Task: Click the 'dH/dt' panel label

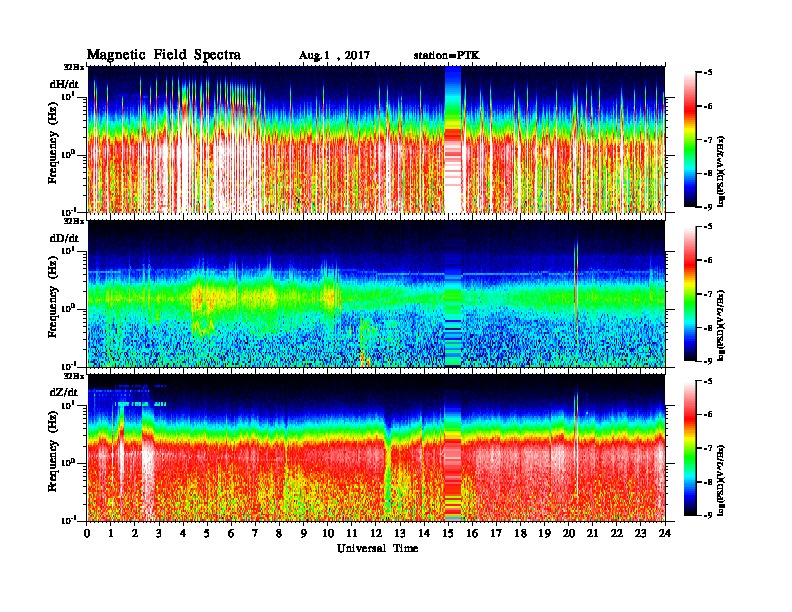Action: click(64, 84)
